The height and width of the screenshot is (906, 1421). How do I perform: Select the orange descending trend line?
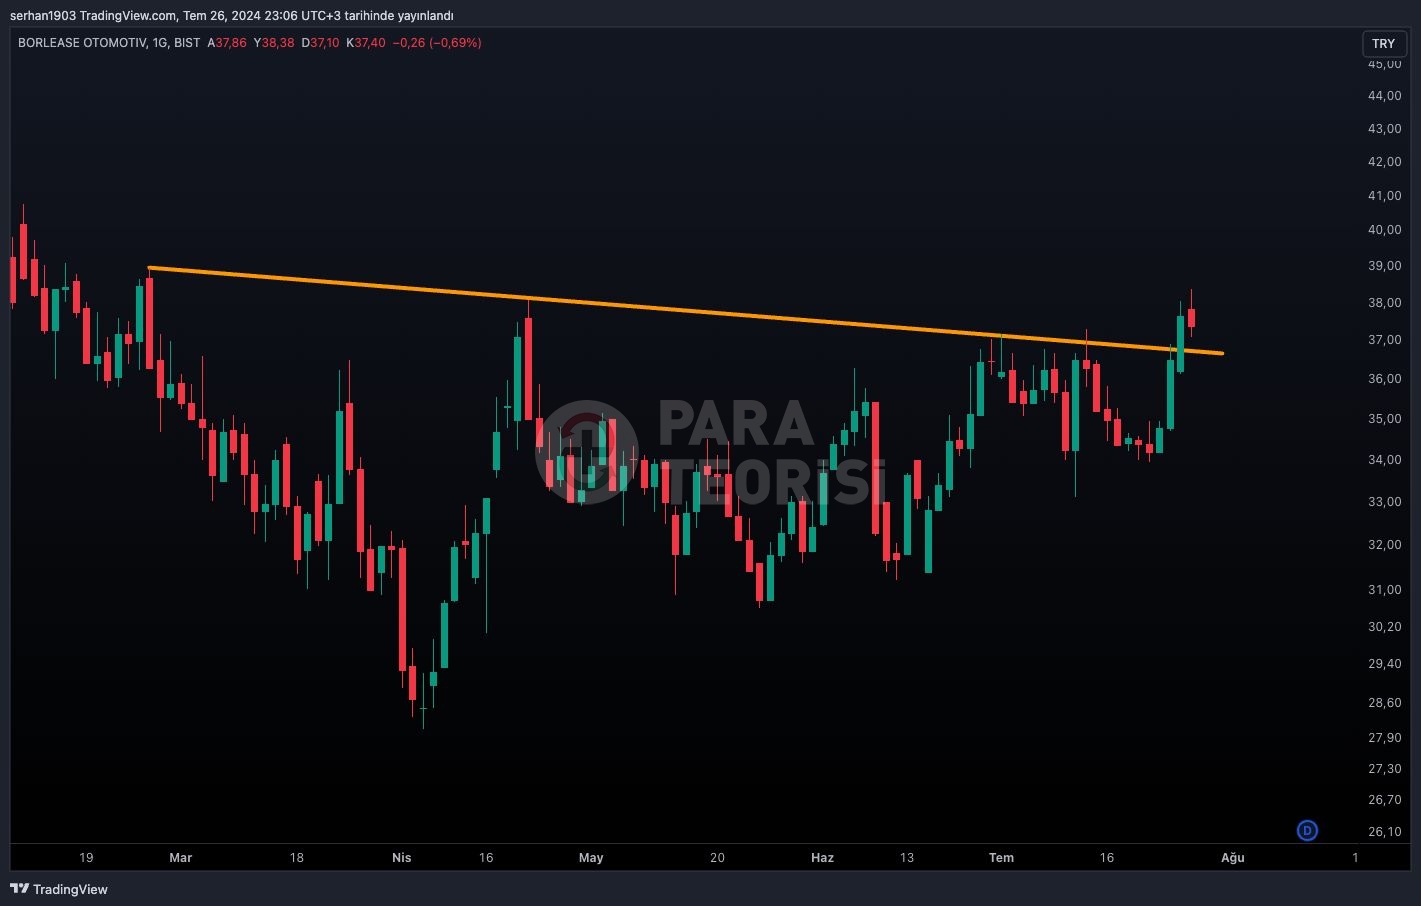tap(685, 310)
